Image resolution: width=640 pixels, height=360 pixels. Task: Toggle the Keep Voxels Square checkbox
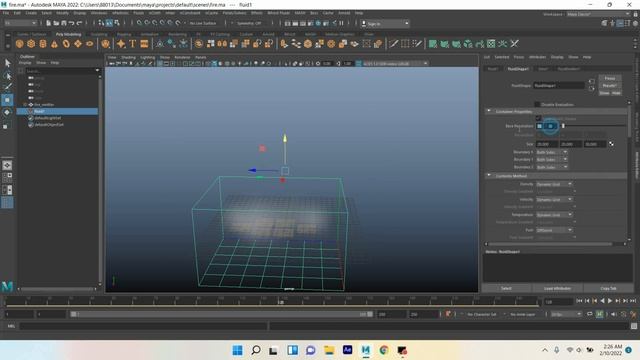click(x=538, y=118)
